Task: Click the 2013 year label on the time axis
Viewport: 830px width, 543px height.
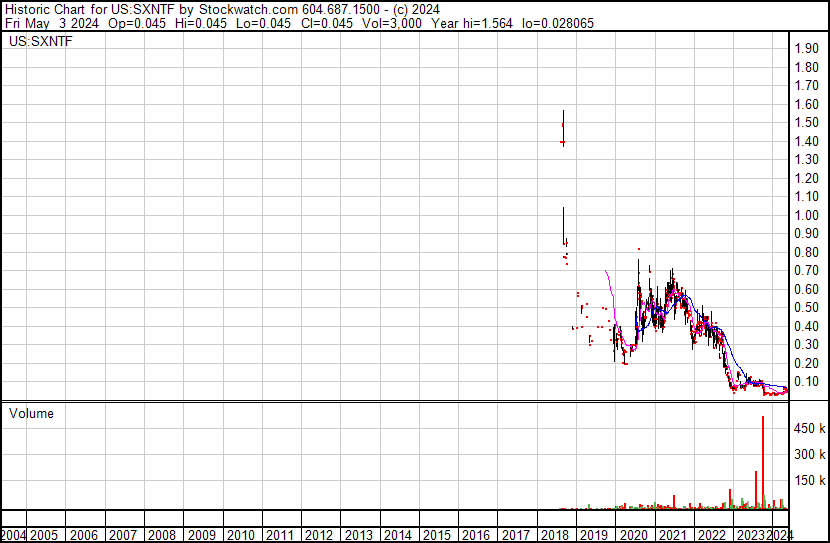Action: pos(358,536)
